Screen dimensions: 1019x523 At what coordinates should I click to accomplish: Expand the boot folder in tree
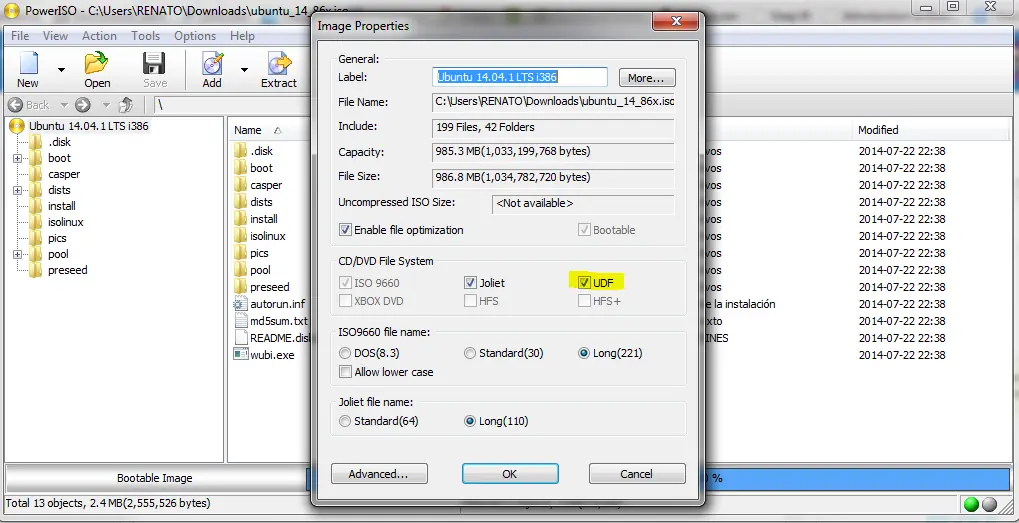[18, 158]
